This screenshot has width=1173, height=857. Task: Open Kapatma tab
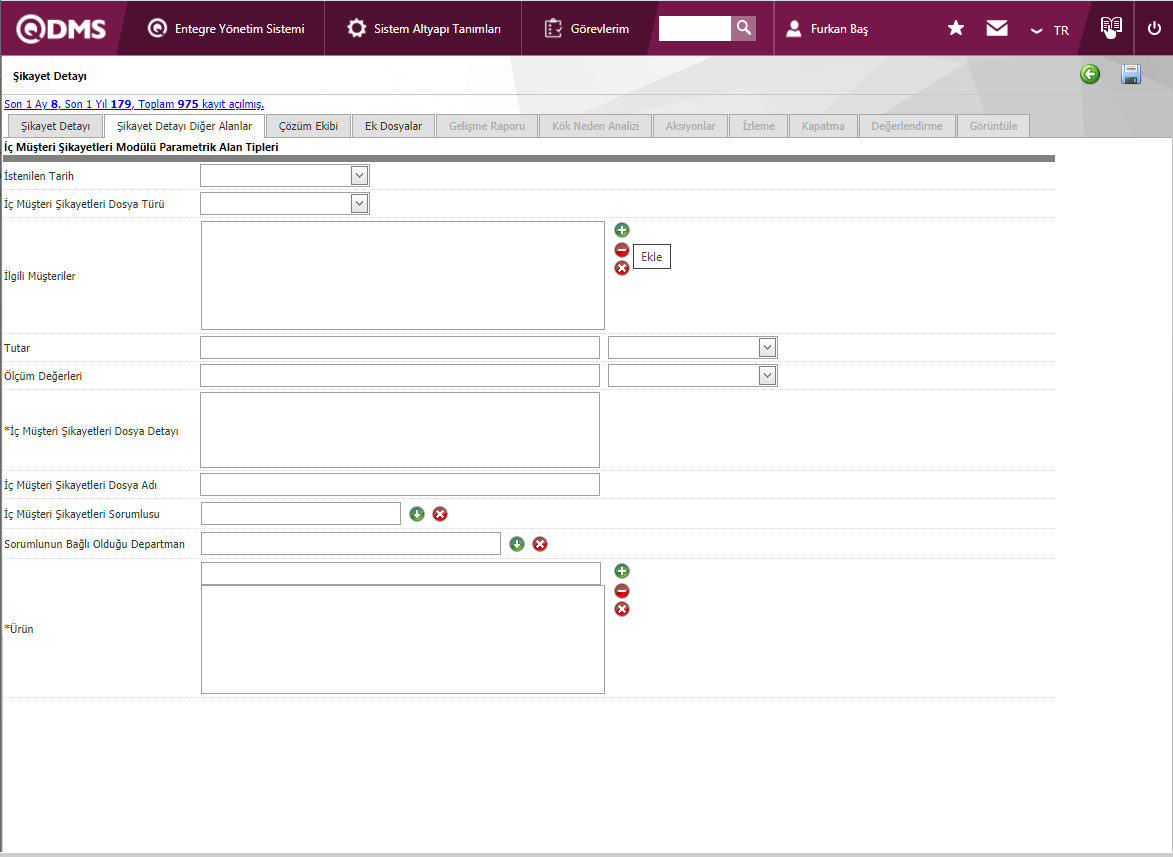[x=823, y=126]
